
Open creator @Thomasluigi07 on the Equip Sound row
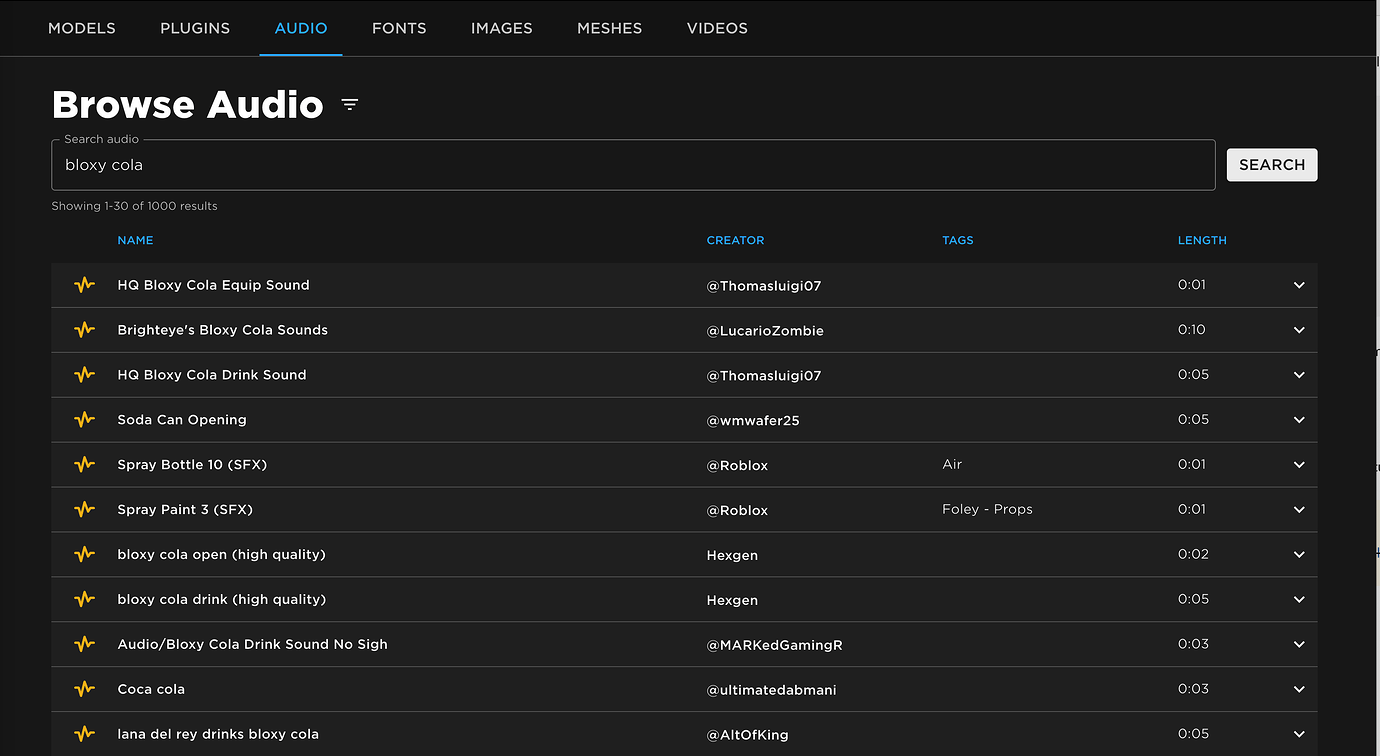tap(764, 286)
